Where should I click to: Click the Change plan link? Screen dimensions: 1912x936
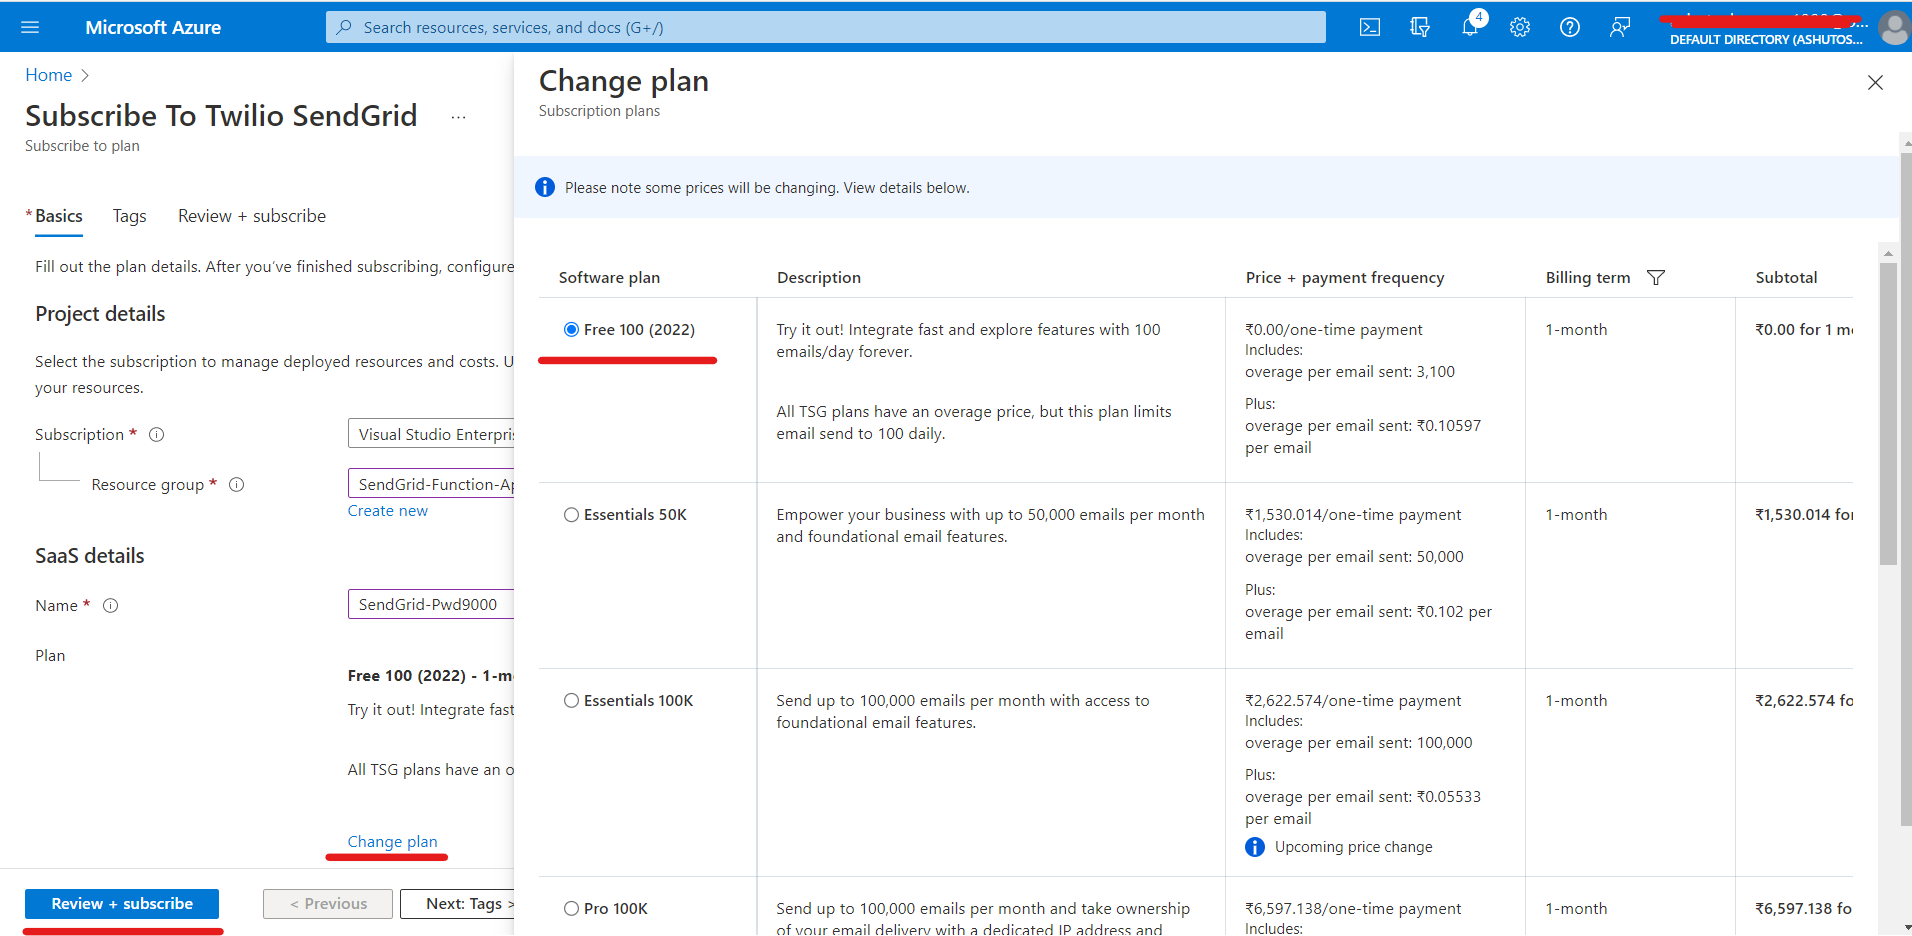click(392, 841)
